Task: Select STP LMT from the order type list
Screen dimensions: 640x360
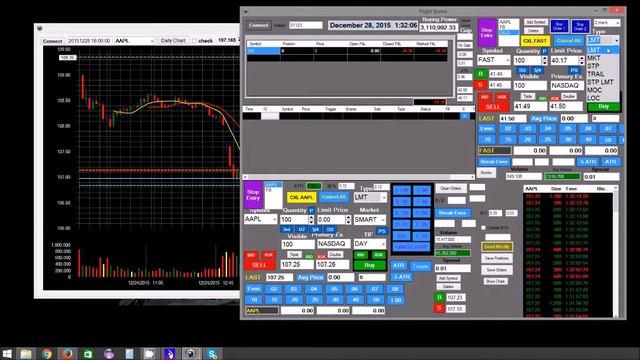Action: pos(603,82)
